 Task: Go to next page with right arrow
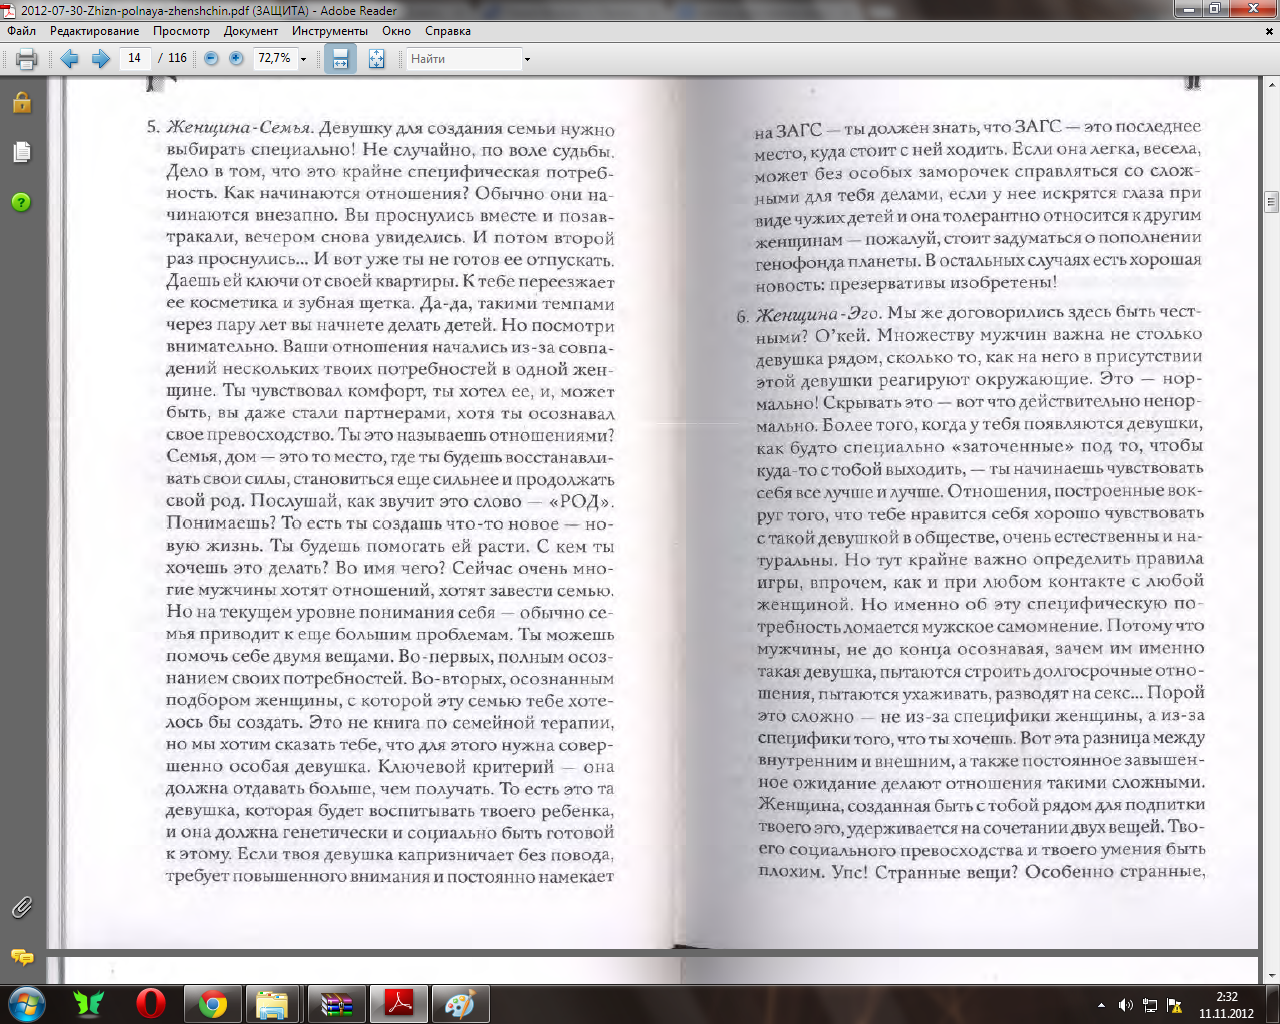pos(100,59)
